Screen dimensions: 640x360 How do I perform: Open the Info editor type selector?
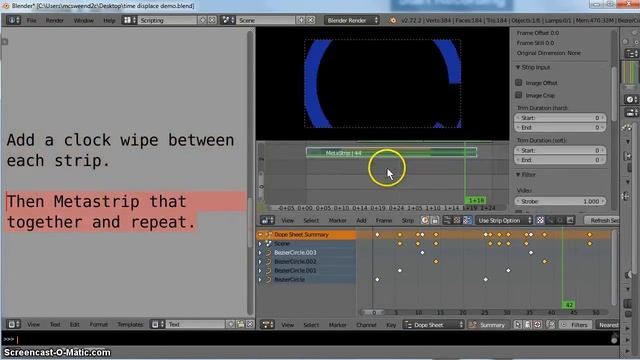point(13,20)
